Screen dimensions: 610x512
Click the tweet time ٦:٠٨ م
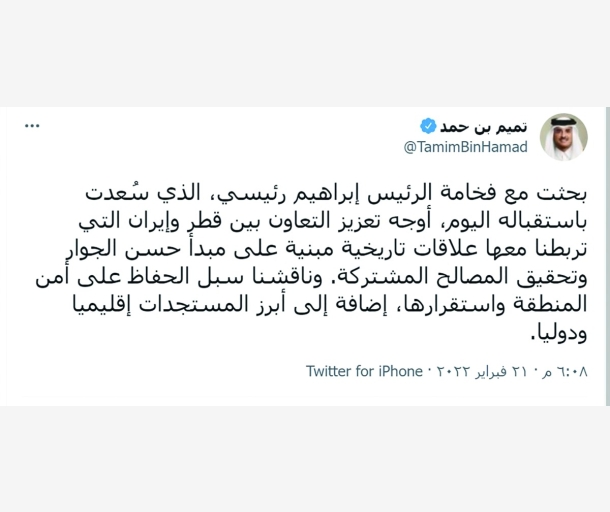(564, 371)
